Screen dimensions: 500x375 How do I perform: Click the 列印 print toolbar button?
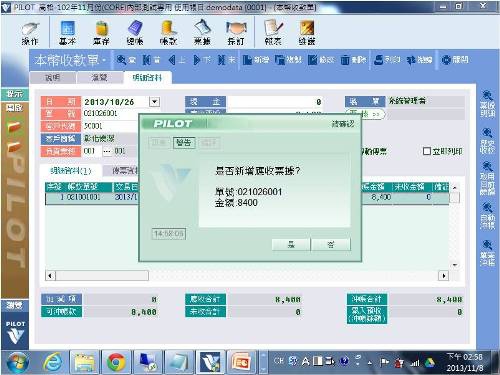(387, 60)
